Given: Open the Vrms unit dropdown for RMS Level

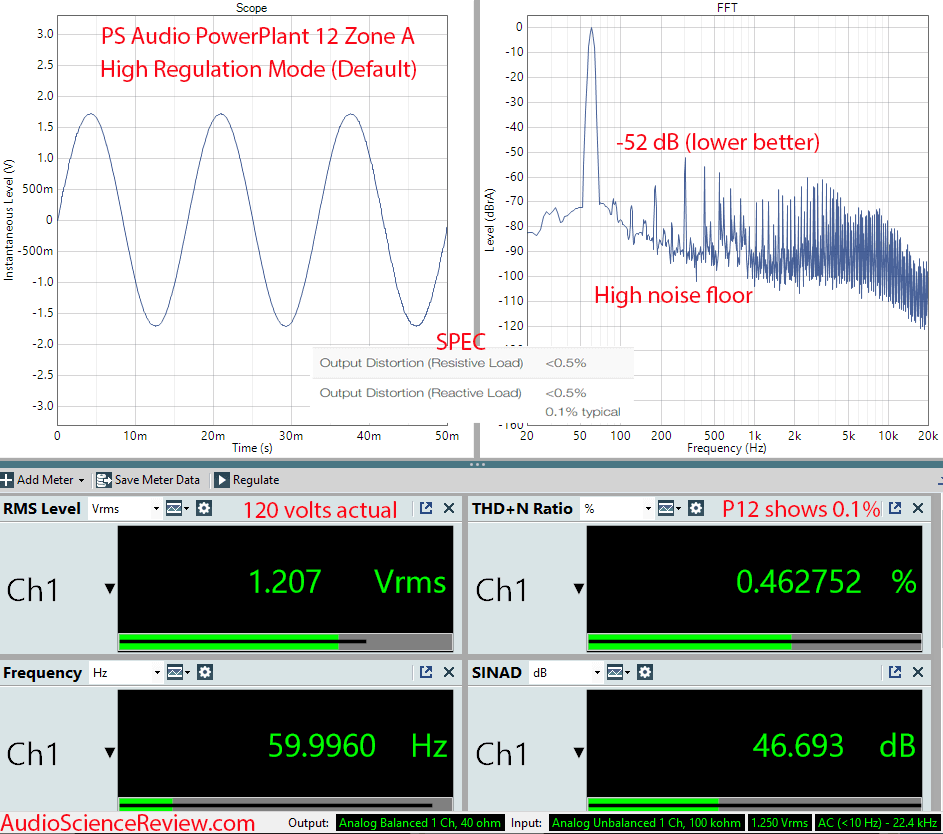Looking at the screenshot, I should click(125, 509).
